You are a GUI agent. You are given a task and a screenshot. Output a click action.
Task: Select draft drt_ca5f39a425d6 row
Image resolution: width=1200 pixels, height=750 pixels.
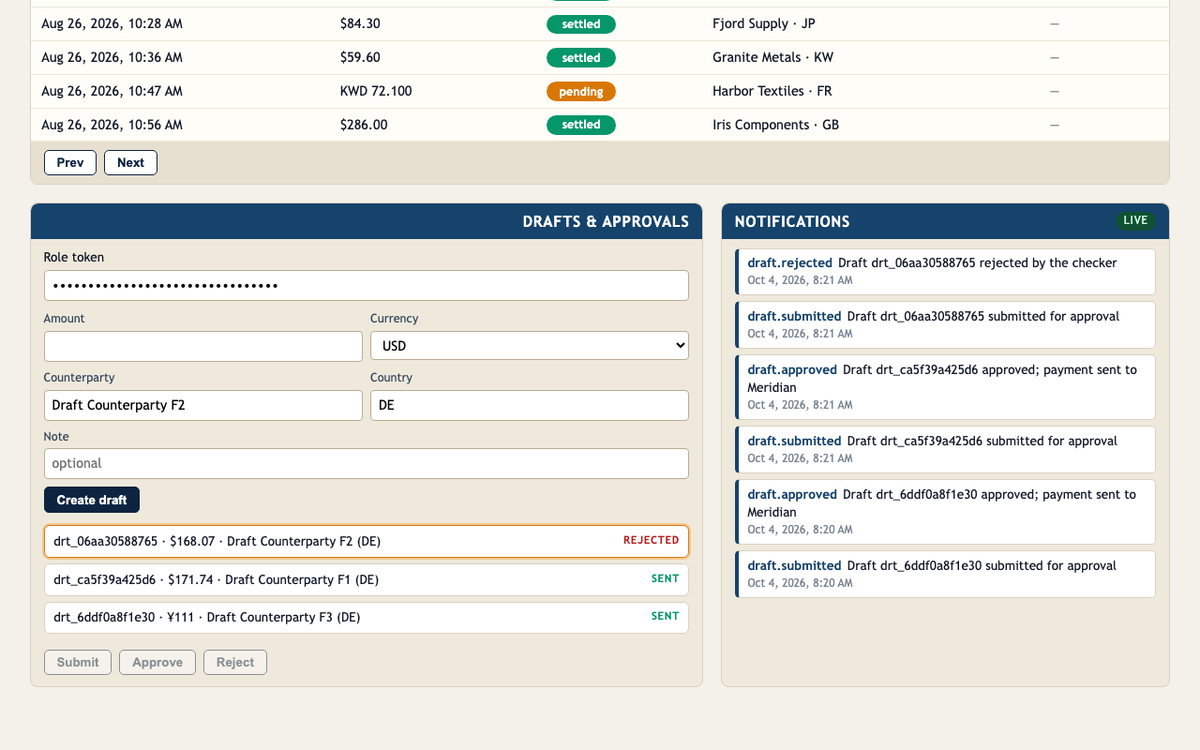click(366, 579)
